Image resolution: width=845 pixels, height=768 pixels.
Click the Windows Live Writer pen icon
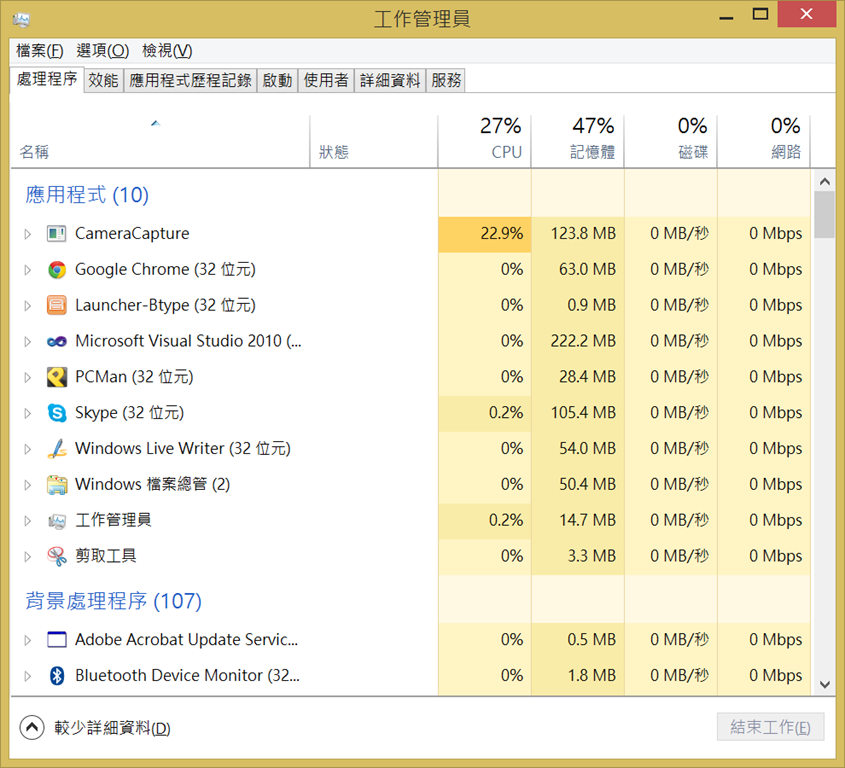pyautogui.click(x=57, y=448)
